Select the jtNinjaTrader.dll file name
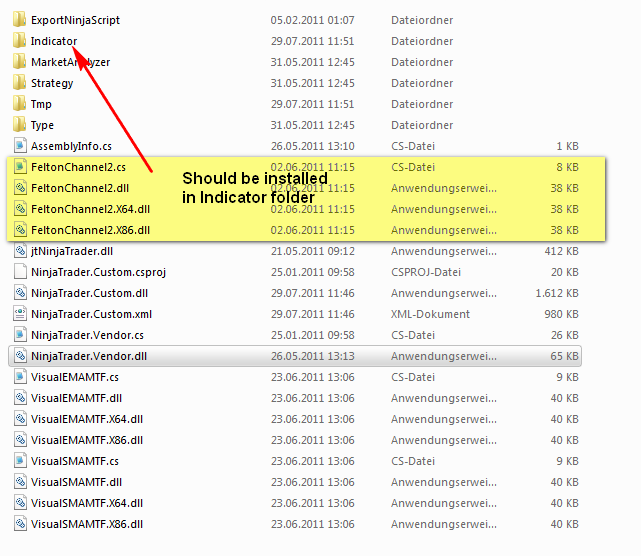 click(72, 251)
